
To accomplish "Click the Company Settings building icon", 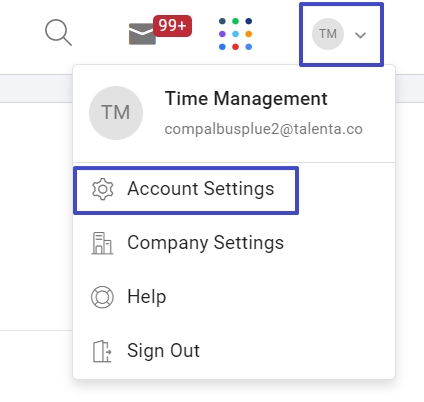I will point(102,243).
